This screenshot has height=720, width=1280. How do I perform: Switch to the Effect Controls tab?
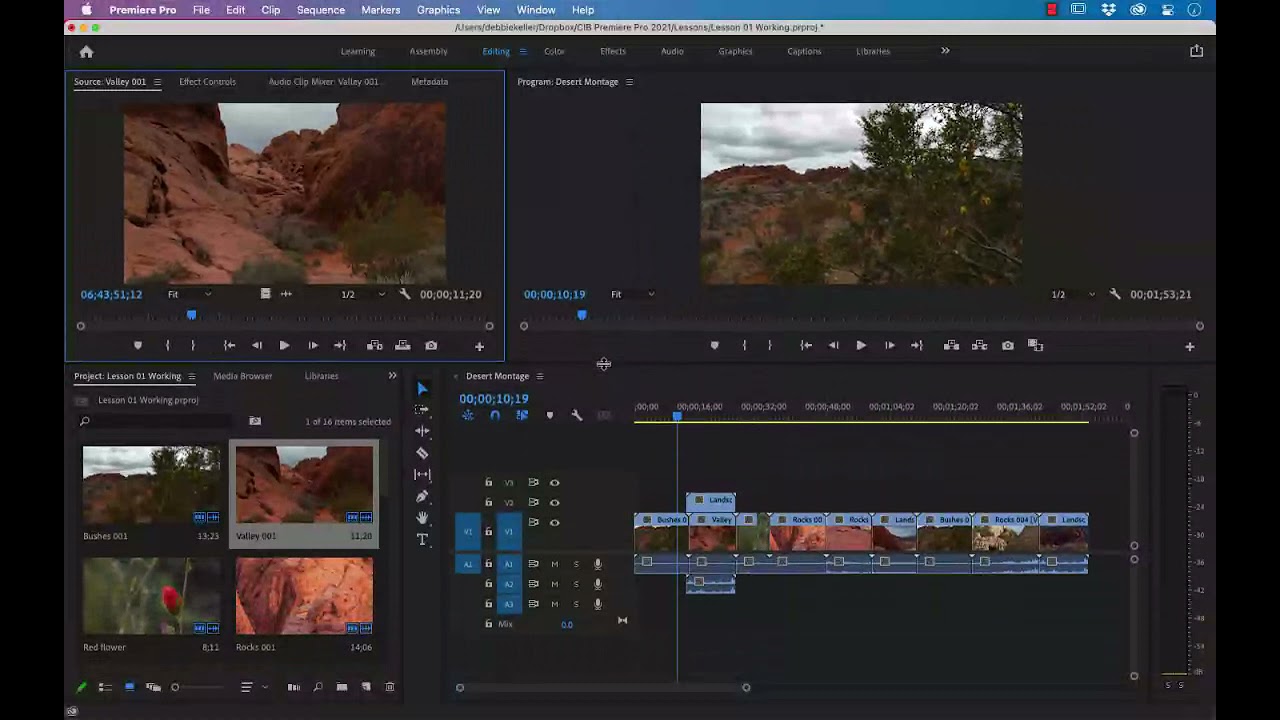207,82
